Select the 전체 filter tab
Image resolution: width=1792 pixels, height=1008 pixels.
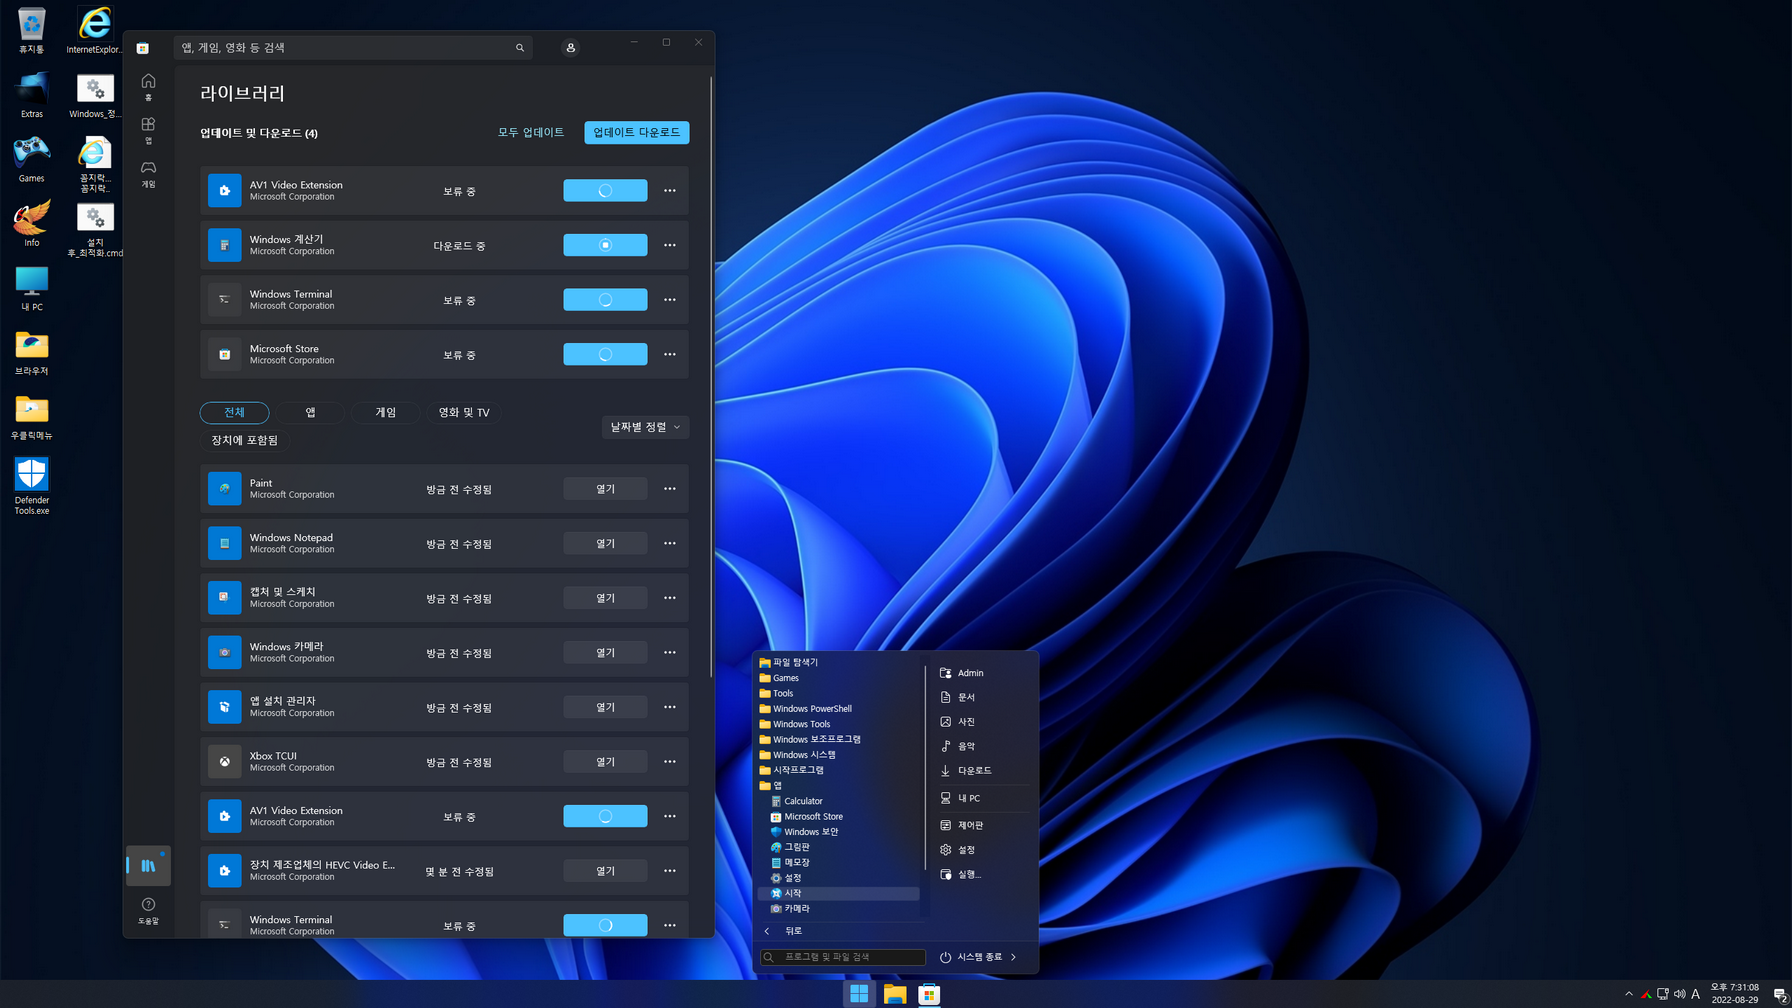[x=234, y=413]
